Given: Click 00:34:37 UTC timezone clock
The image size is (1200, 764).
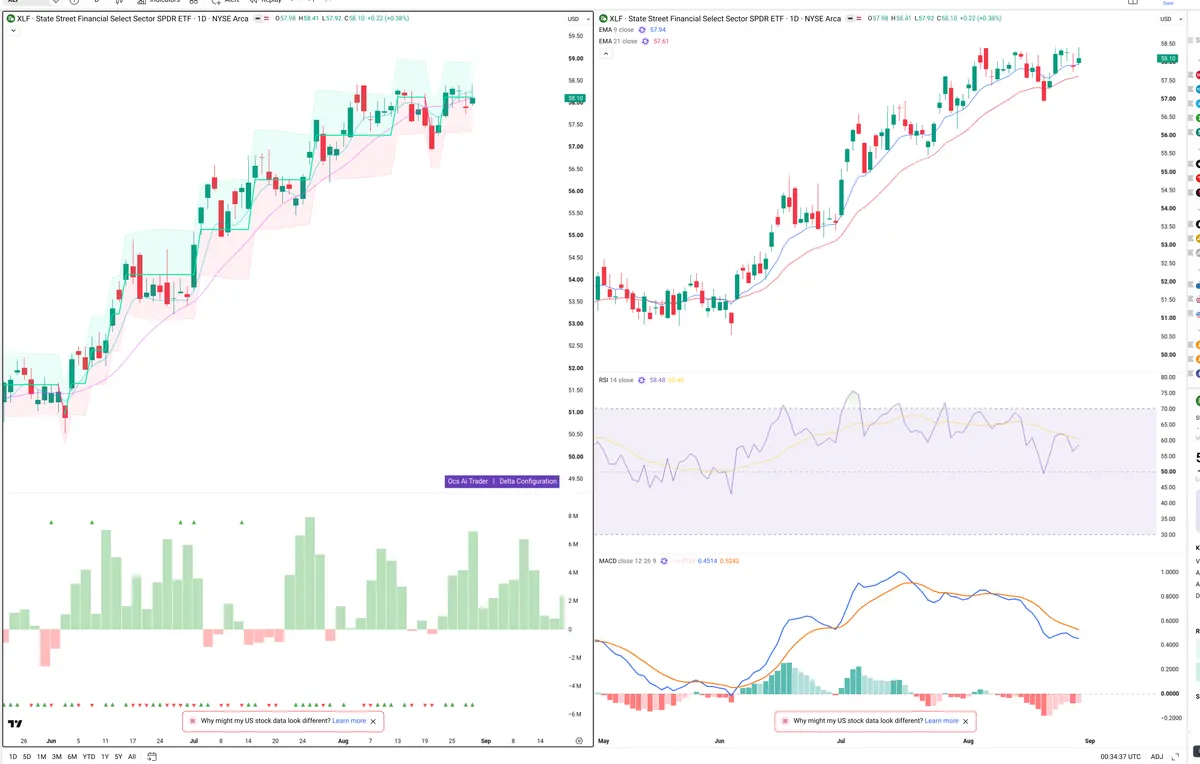Looking at the screenshot, I should point(1121,756).
